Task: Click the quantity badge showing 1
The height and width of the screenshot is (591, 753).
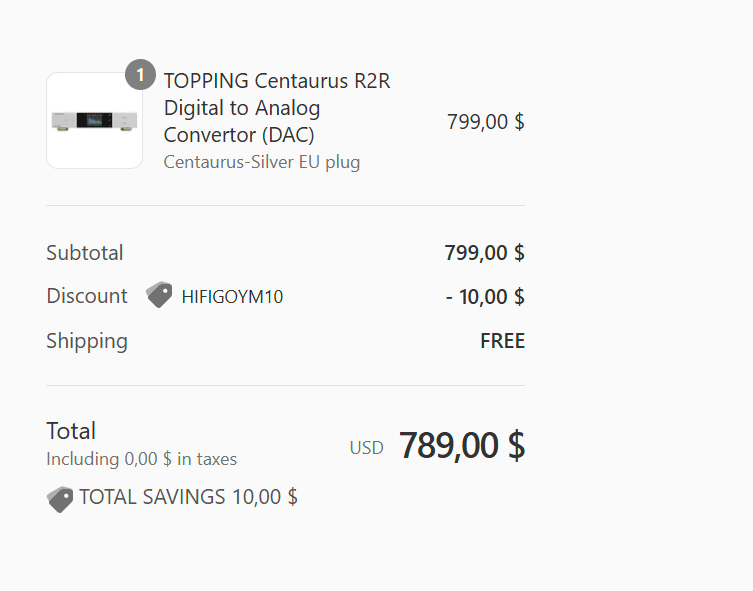Action: tap(140, 74)
